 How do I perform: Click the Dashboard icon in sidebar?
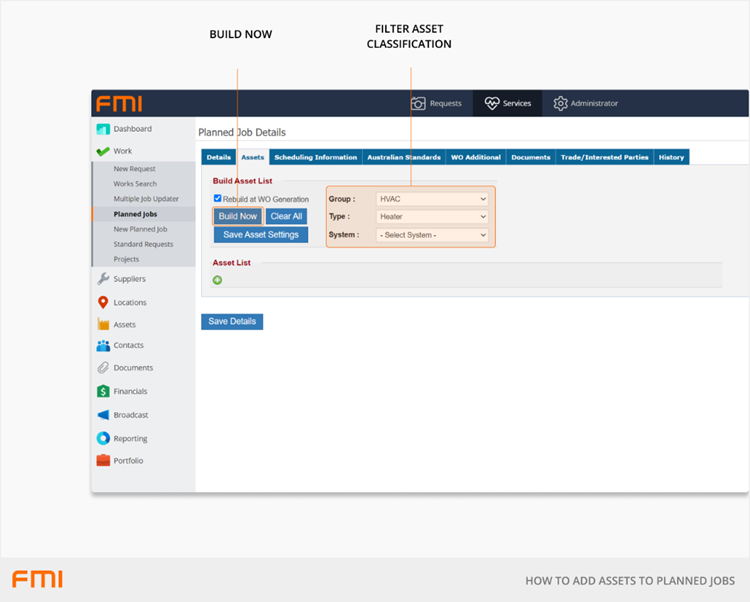103,129
